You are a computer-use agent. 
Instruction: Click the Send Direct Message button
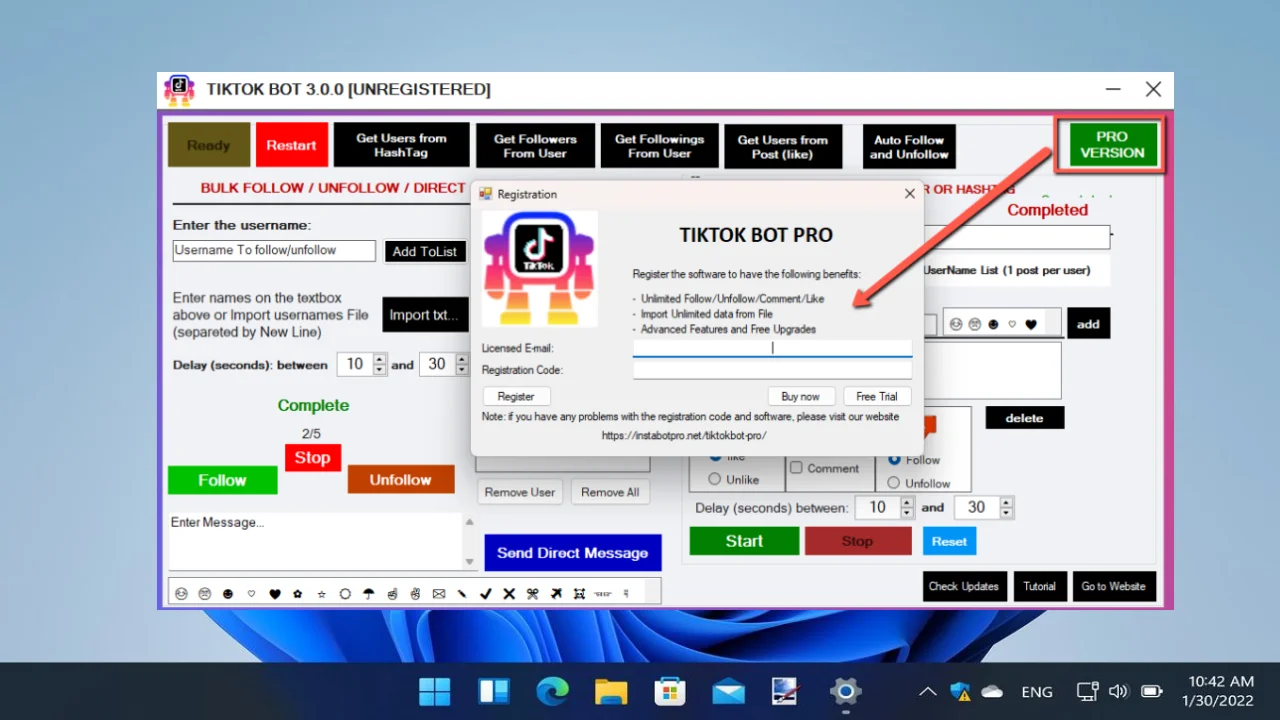(573, 553)
